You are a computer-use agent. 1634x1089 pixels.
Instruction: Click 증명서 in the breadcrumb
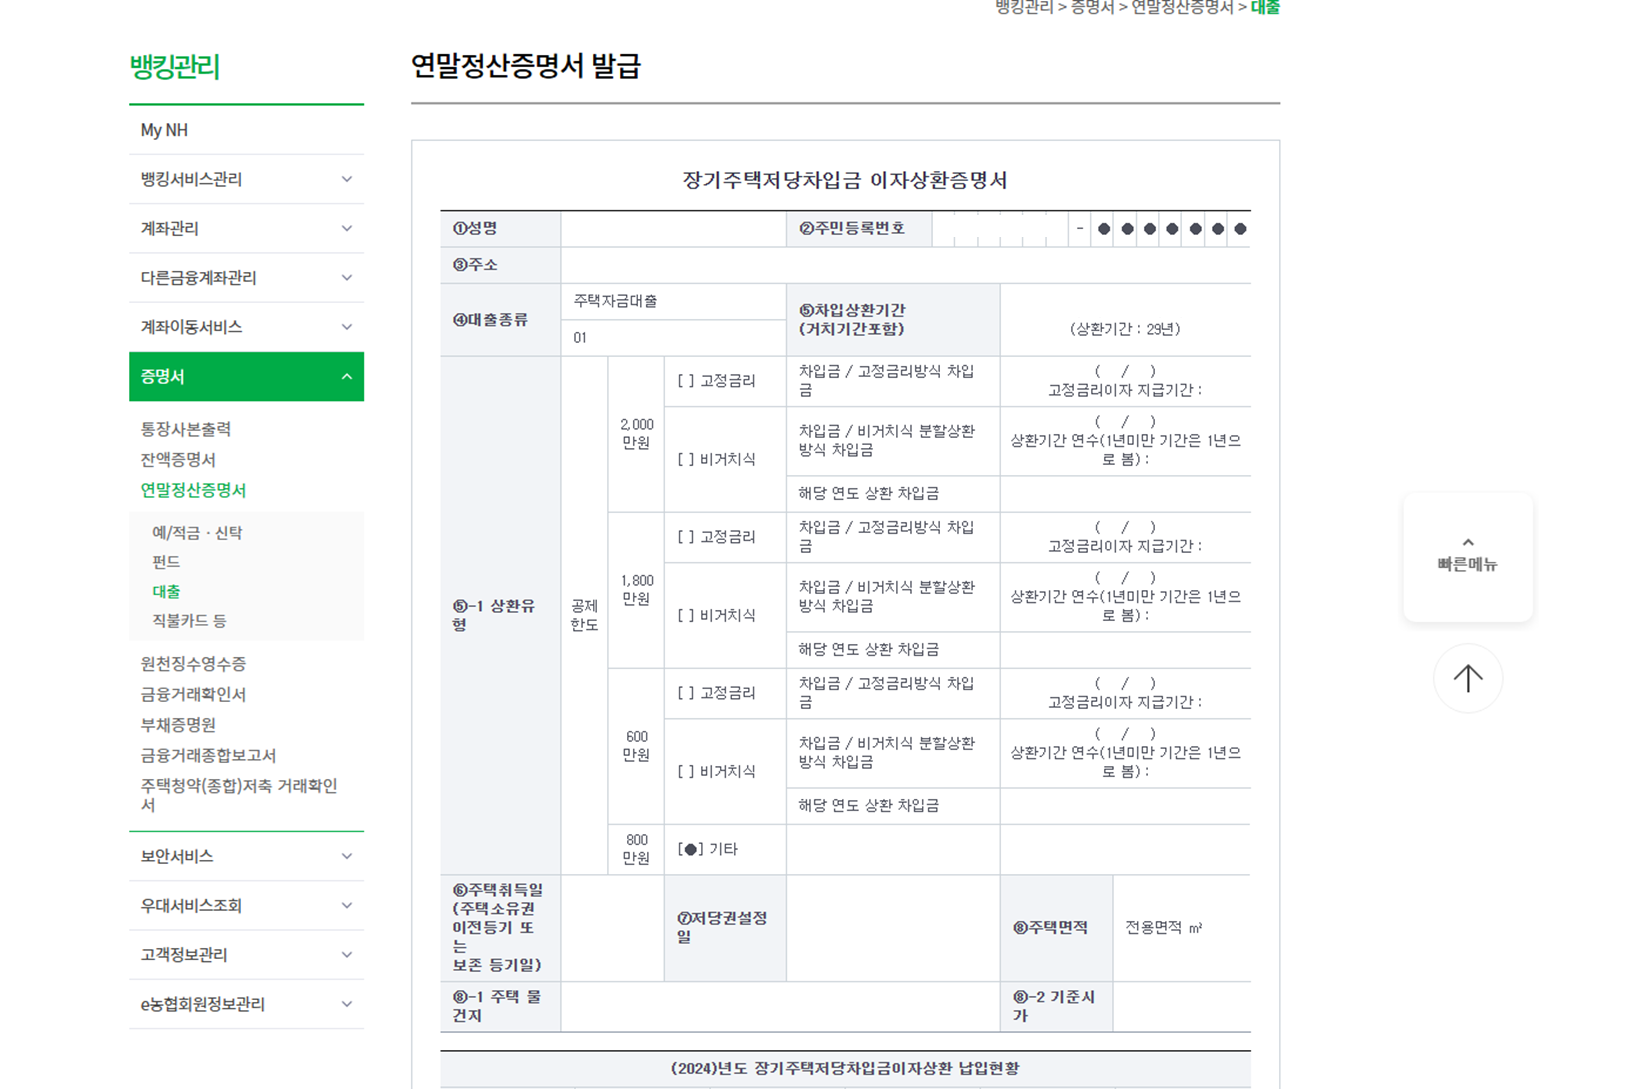[x=1092, y=7]
